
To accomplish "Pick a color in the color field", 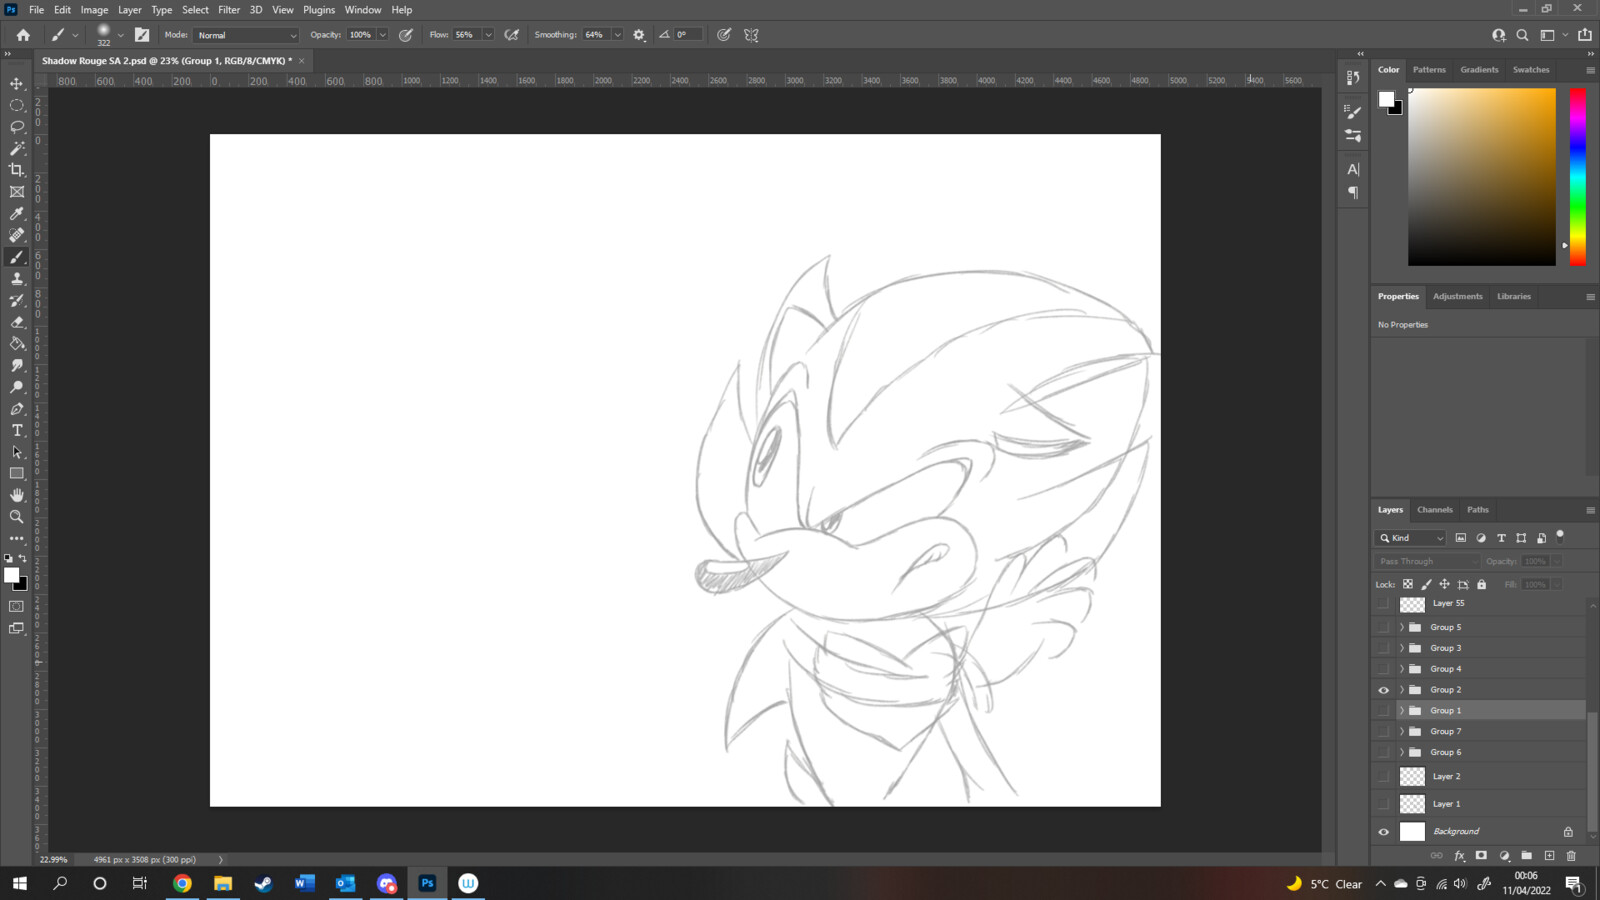I will [1482, 177].
